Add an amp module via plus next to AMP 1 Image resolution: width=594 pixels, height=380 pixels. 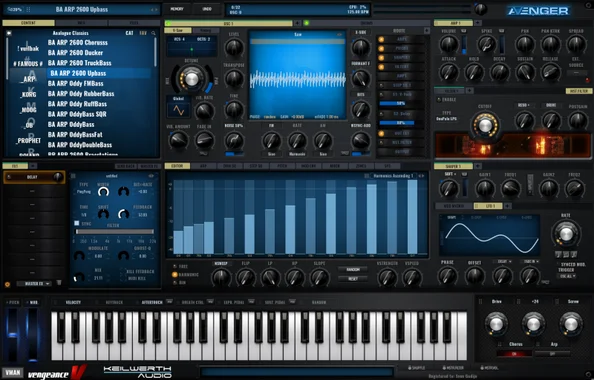click(x=478, y=23)
